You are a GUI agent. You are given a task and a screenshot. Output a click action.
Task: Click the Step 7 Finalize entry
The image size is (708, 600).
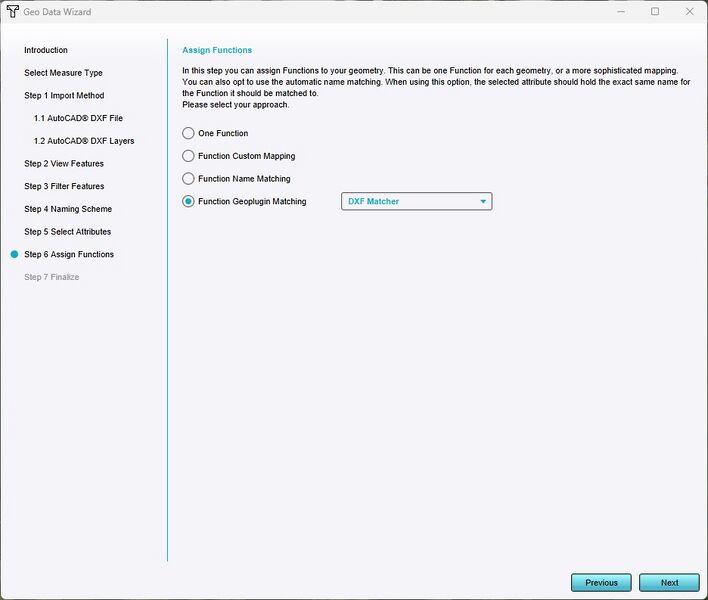[x=51, y=277]
